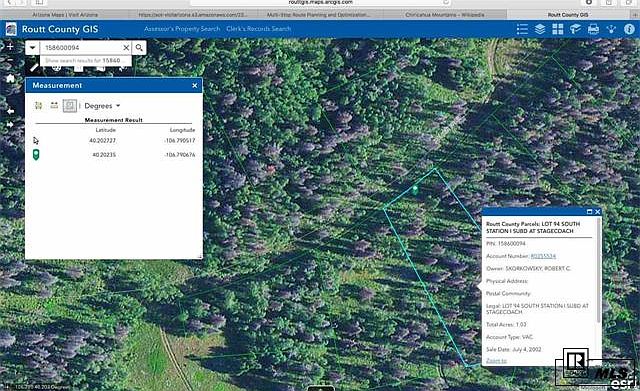The height and width of the screenshot is (391, 640).
Task: Open the About info icon
Action: click(x=629, y=29)
